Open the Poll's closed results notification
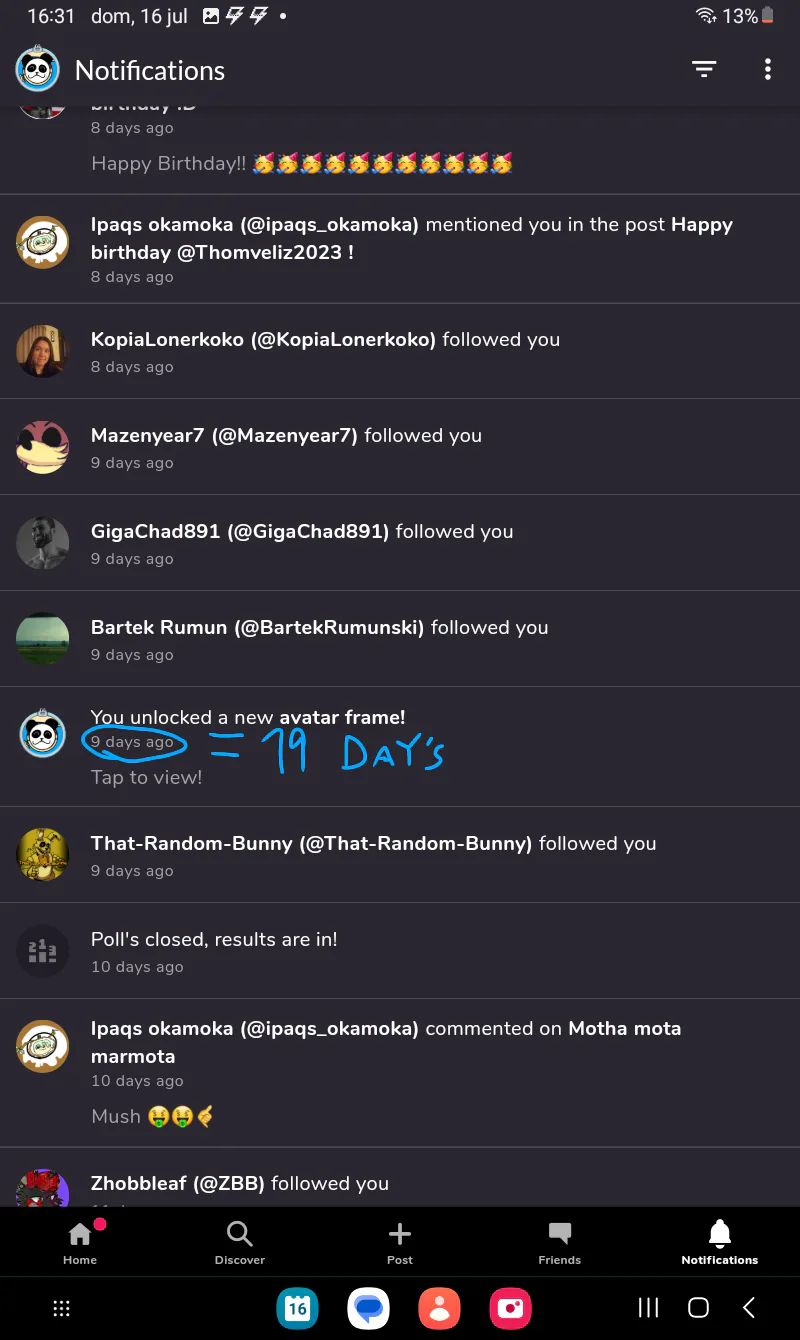The height and width of the screenshot is (1340, 800). [400, 951]
